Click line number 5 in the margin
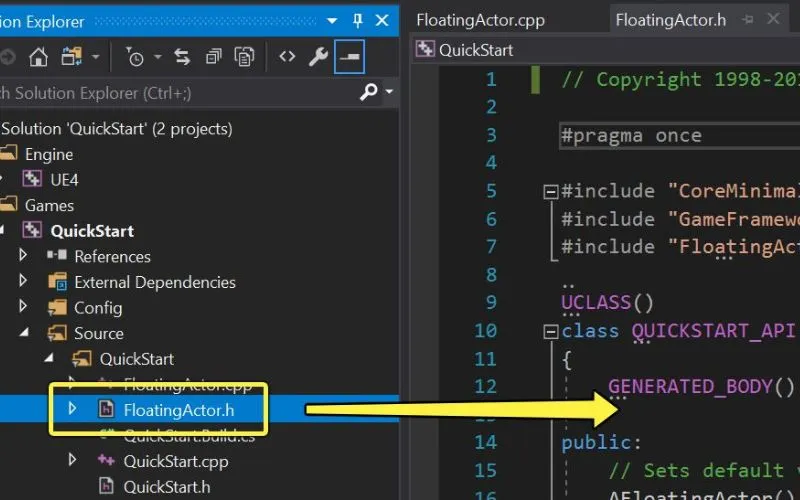This screenshot has width=800, height=500. [491, 191]
